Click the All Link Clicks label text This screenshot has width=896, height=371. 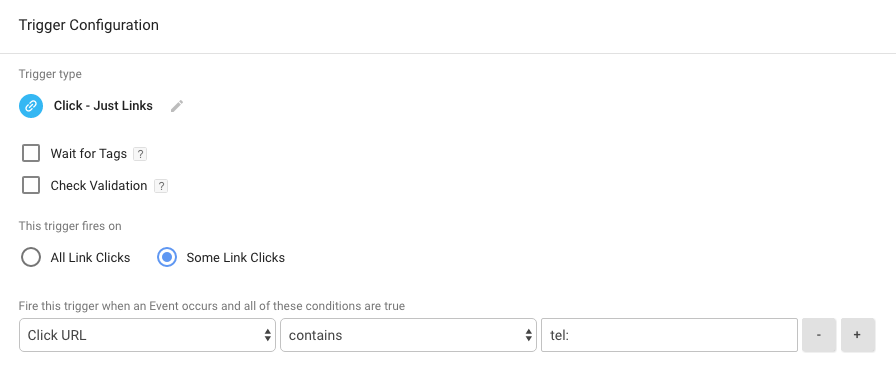click(x=90, y=258)
